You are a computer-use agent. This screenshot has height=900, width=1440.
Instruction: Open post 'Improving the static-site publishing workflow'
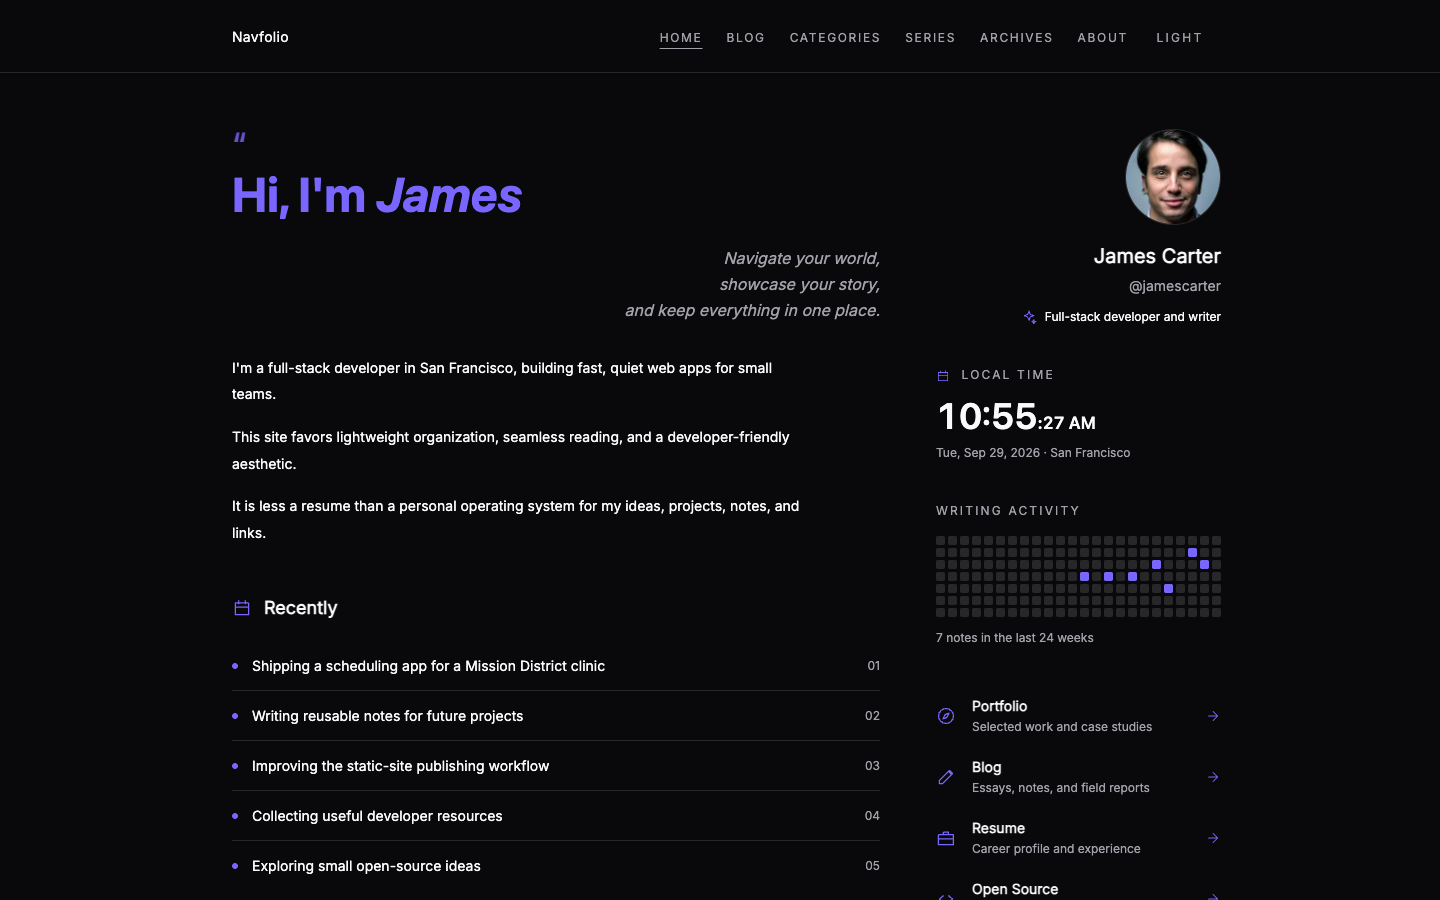click(556, 766)
